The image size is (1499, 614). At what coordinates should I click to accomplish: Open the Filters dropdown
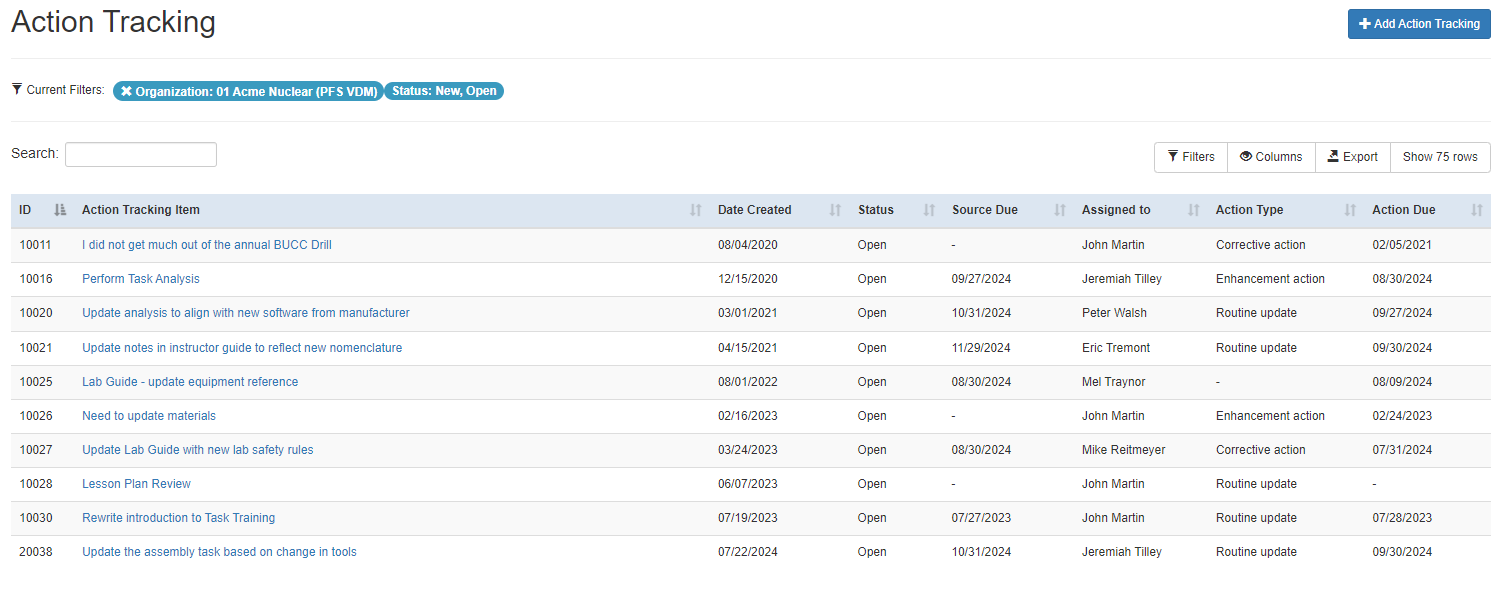[1191, 157]
